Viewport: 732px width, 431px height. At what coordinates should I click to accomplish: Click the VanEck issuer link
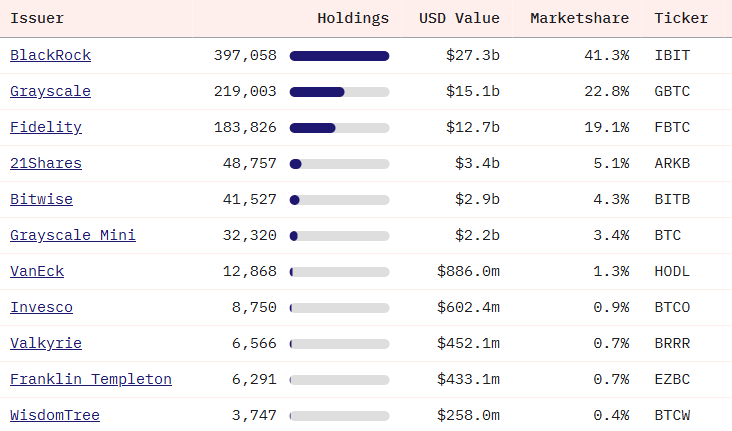[x=37, y=271]
